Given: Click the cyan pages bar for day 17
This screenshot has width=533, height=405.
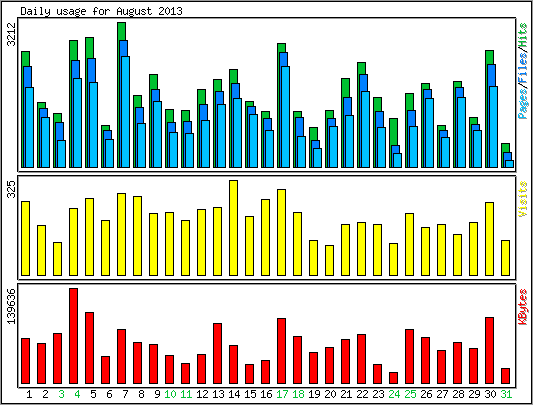Looking at the screenshot, I should coord(286,117).
